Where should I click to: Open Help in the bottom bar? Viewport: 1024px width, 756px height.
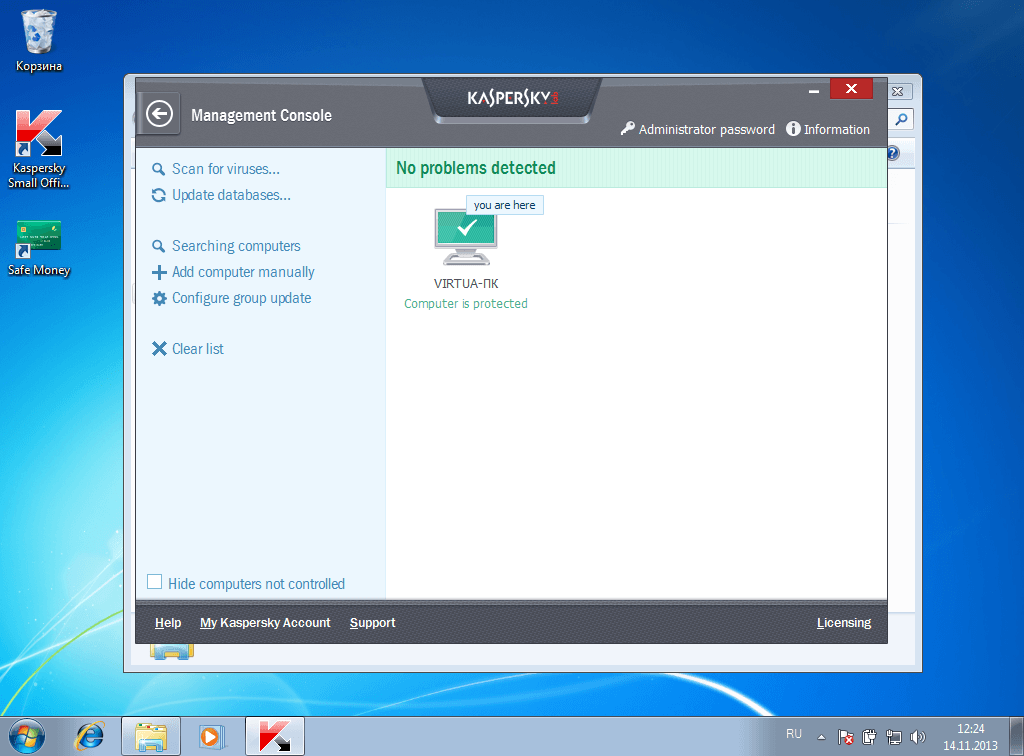pos(168,623)
